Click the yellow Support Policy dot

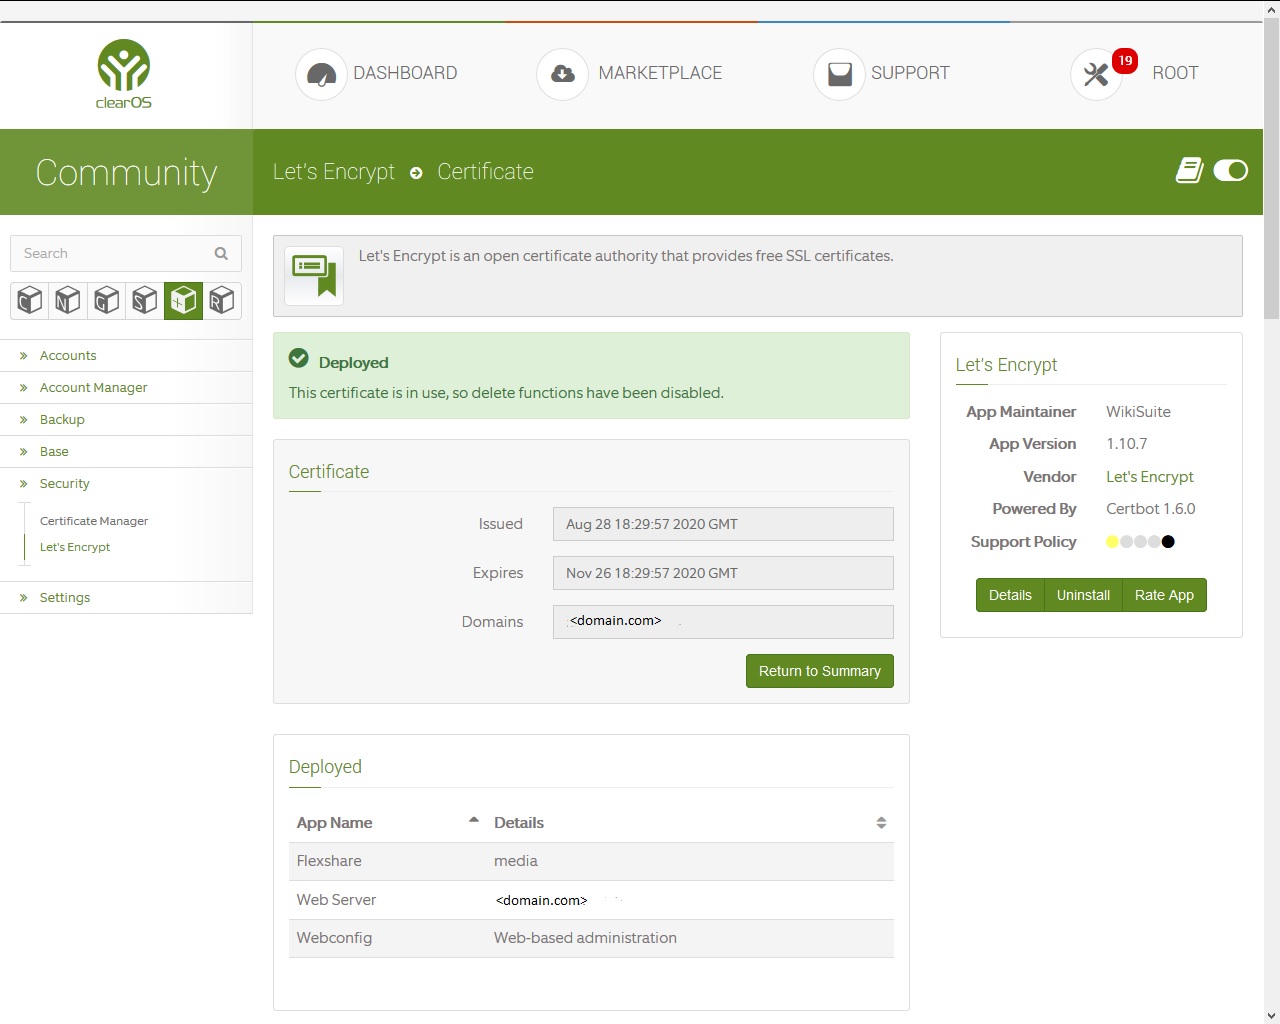pos(1112,542)
